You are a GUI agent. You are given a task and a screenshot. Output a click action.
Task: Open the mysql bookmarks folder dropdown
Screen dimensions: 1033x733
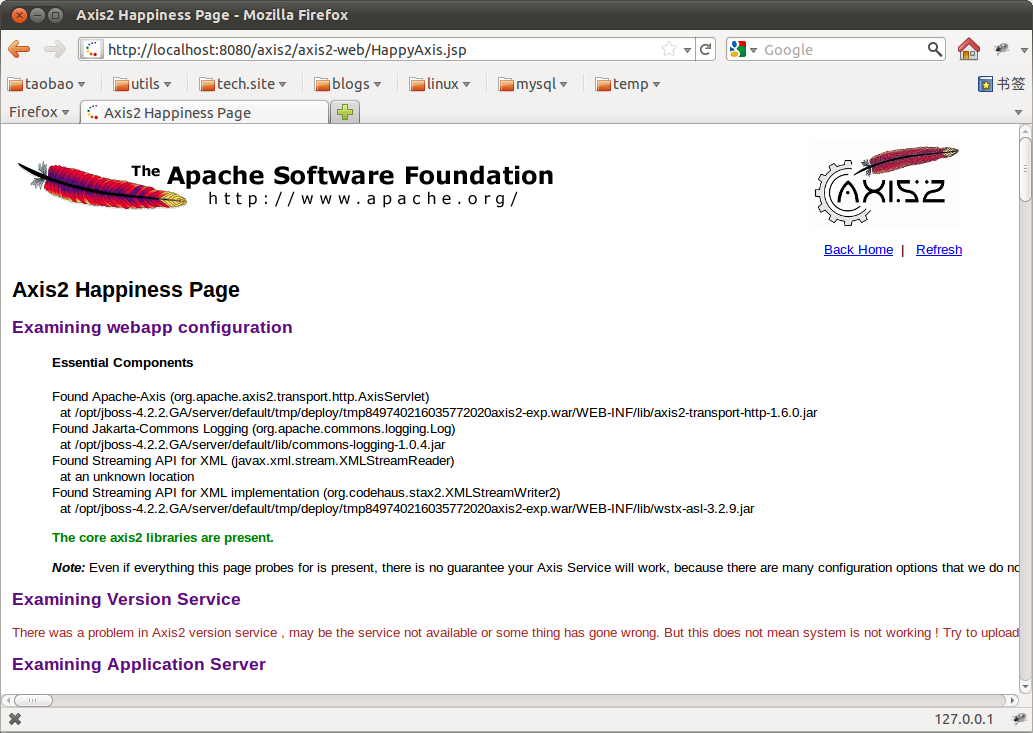[x=533, y=84]
